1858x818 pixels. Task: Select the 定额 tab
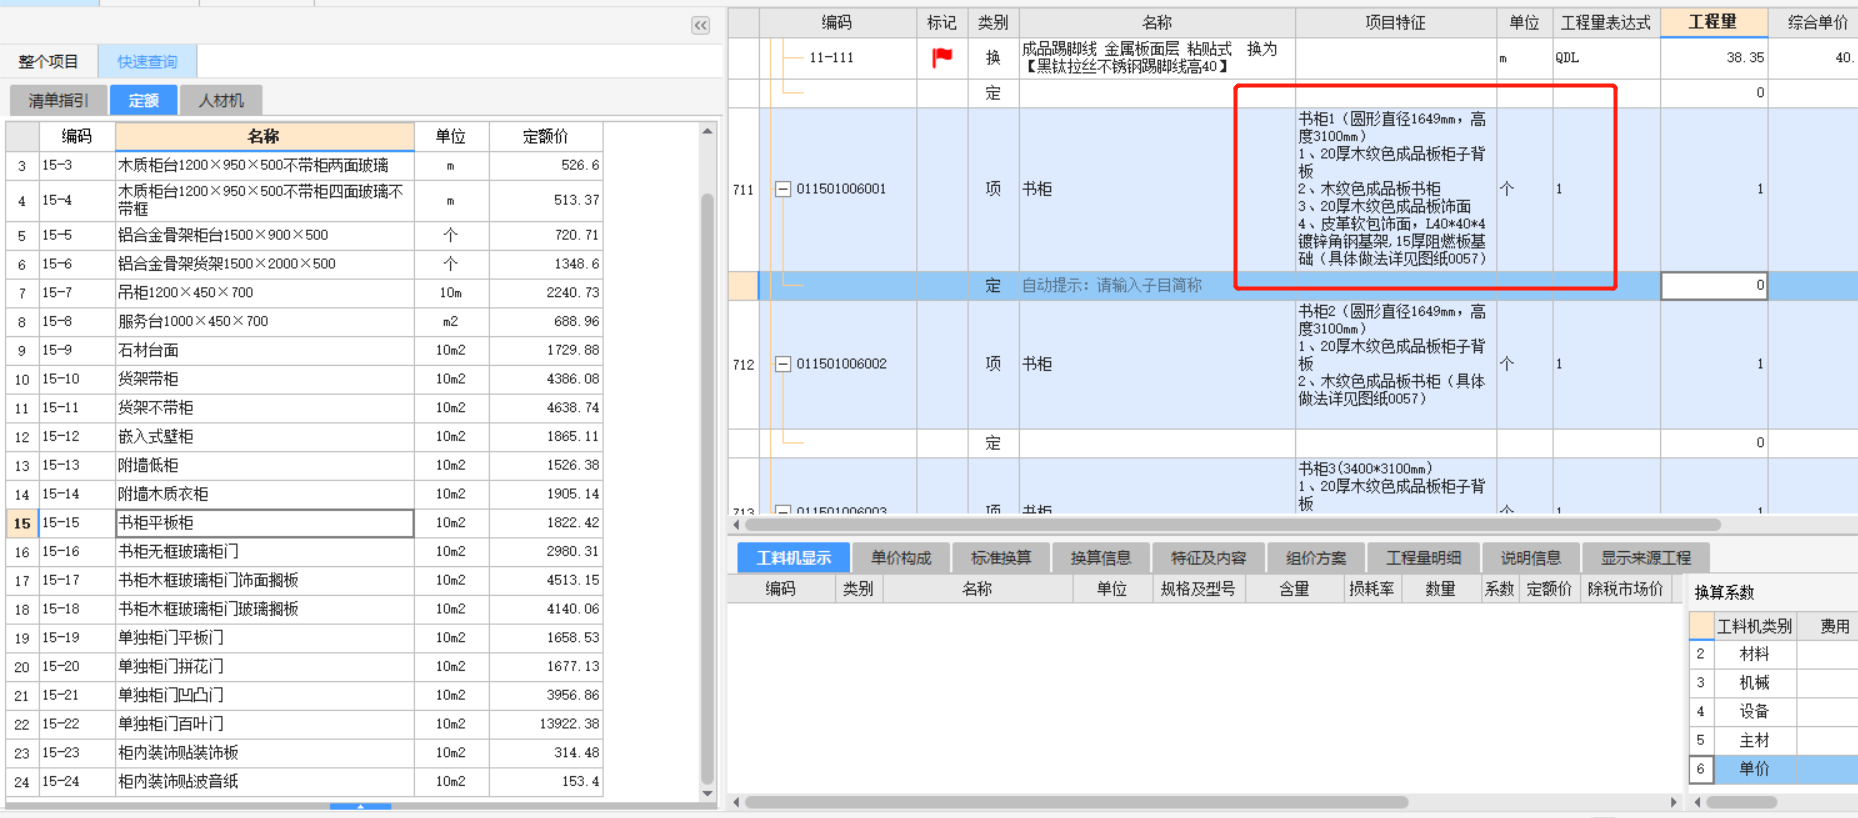click(143, 100)
